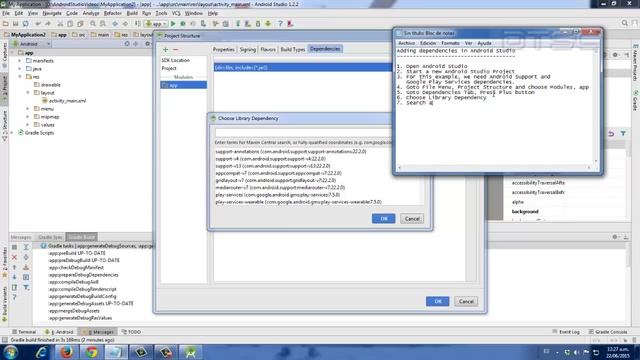Screen dimensions: 640x360
Task: Expand the menu folder
Action: (x=28, y=109)
